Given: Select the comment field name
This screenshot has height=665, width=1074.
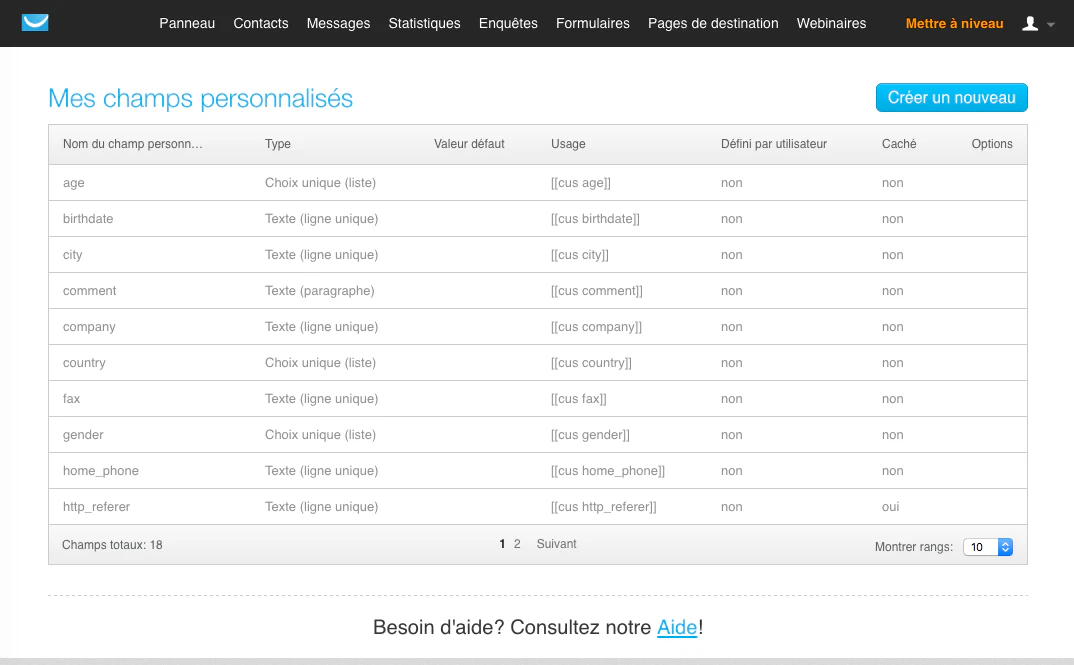Looking at the screenshot, I should click(x=90, y=290).
